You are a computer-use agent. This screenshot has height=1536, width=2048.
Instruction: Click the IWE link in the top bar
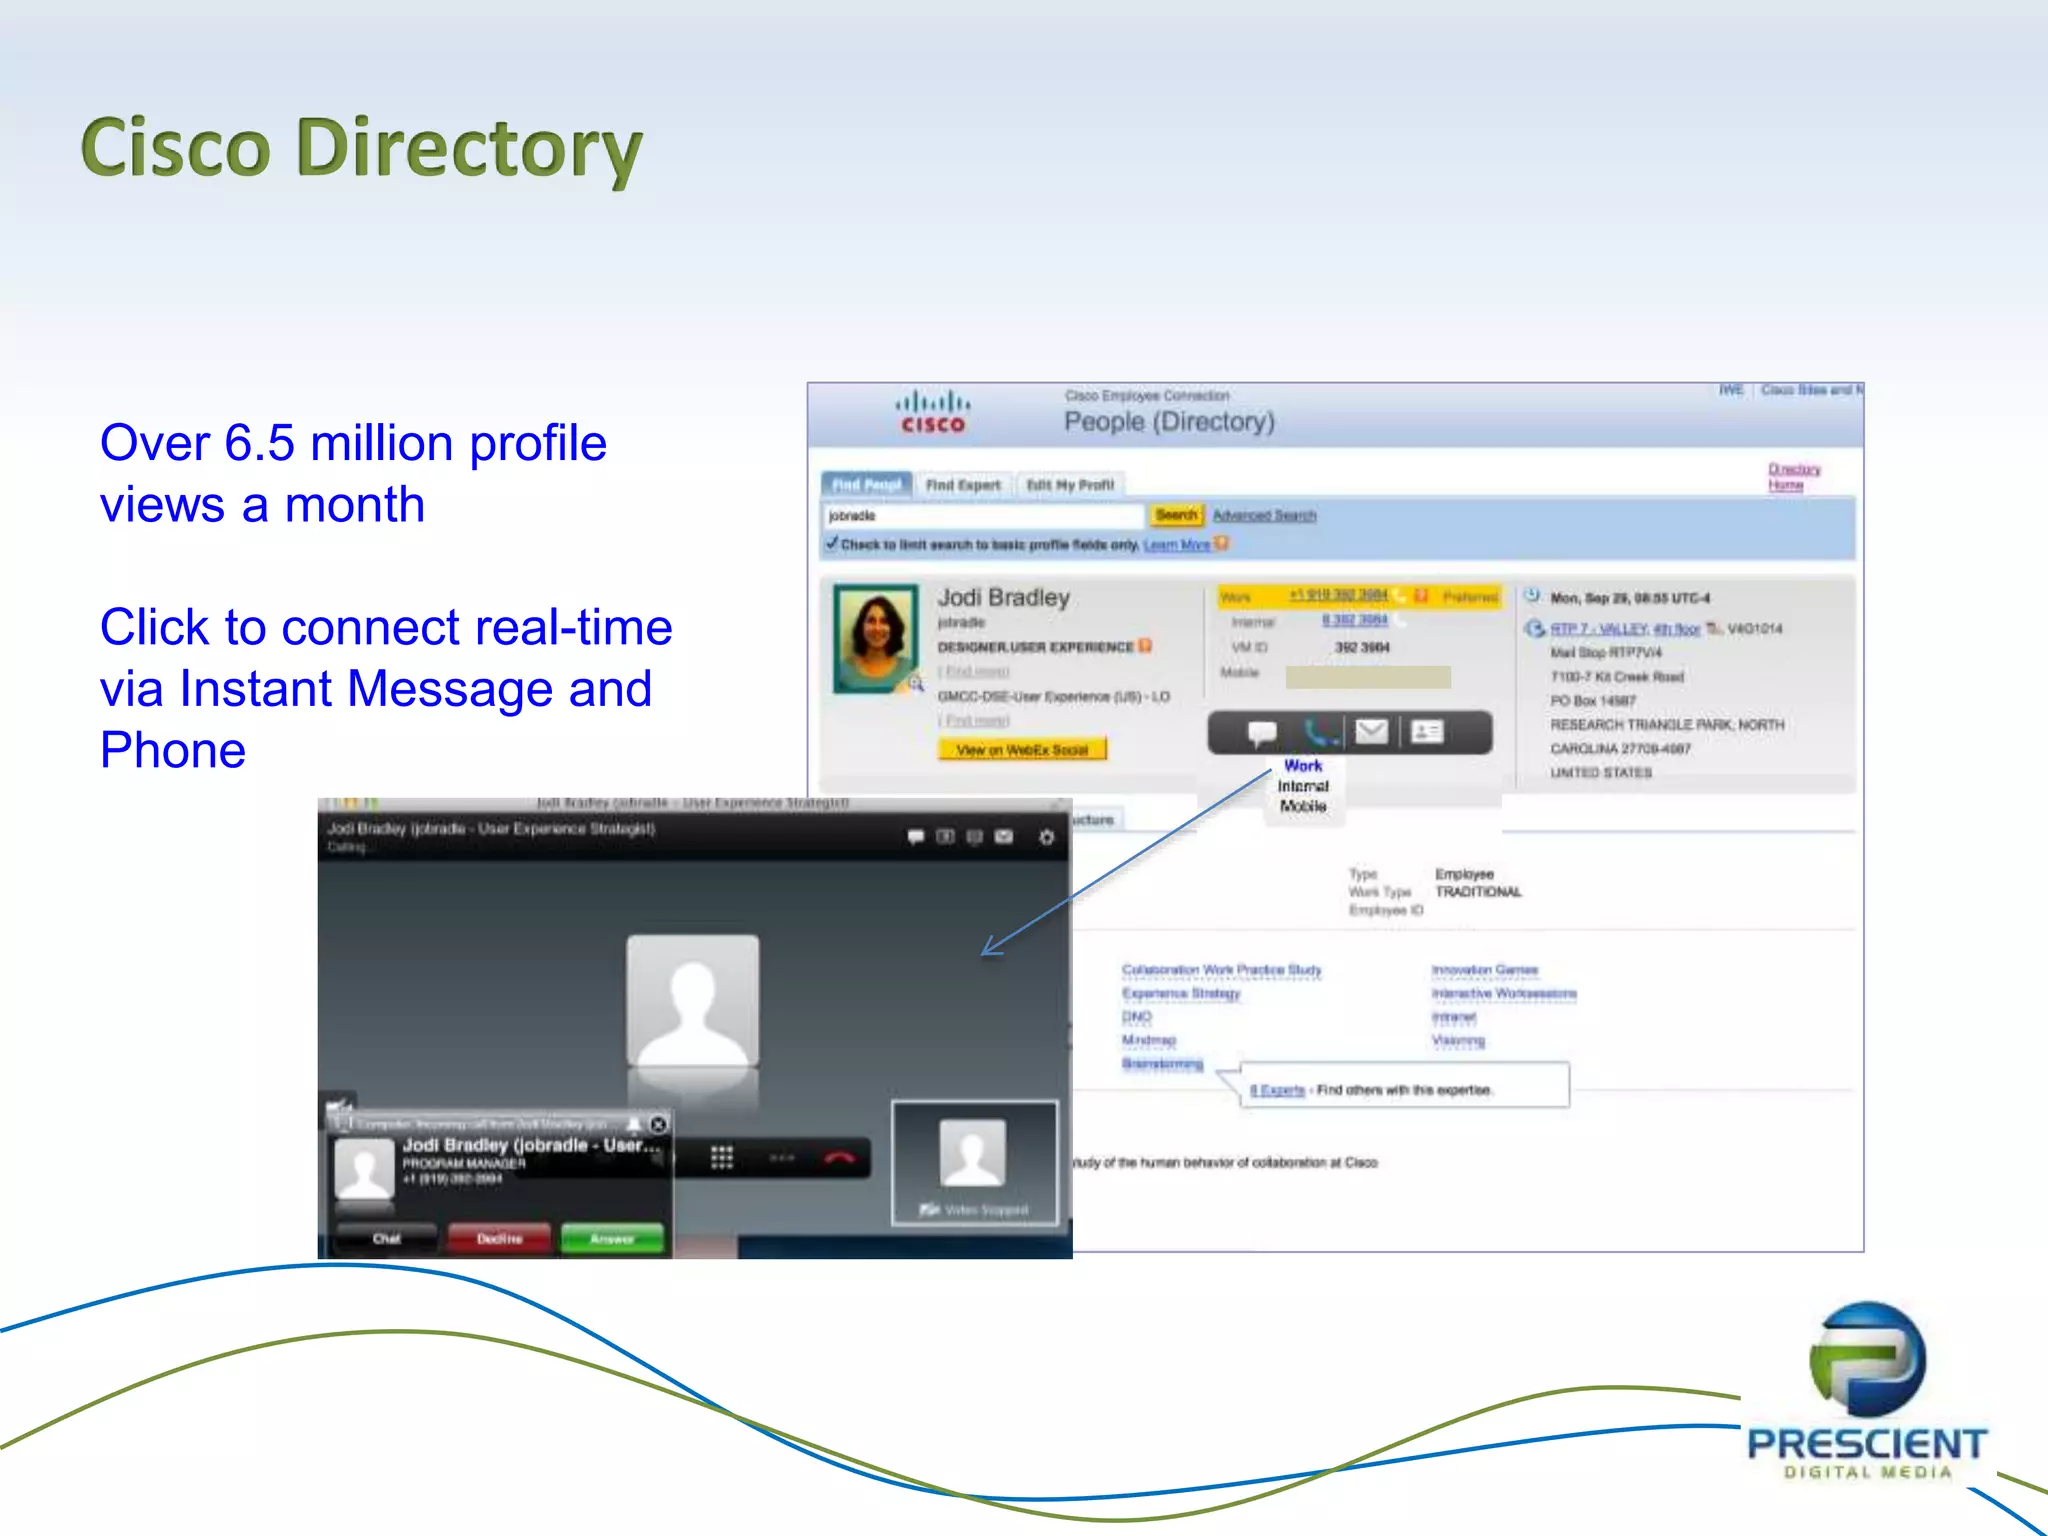[1731, 390]
